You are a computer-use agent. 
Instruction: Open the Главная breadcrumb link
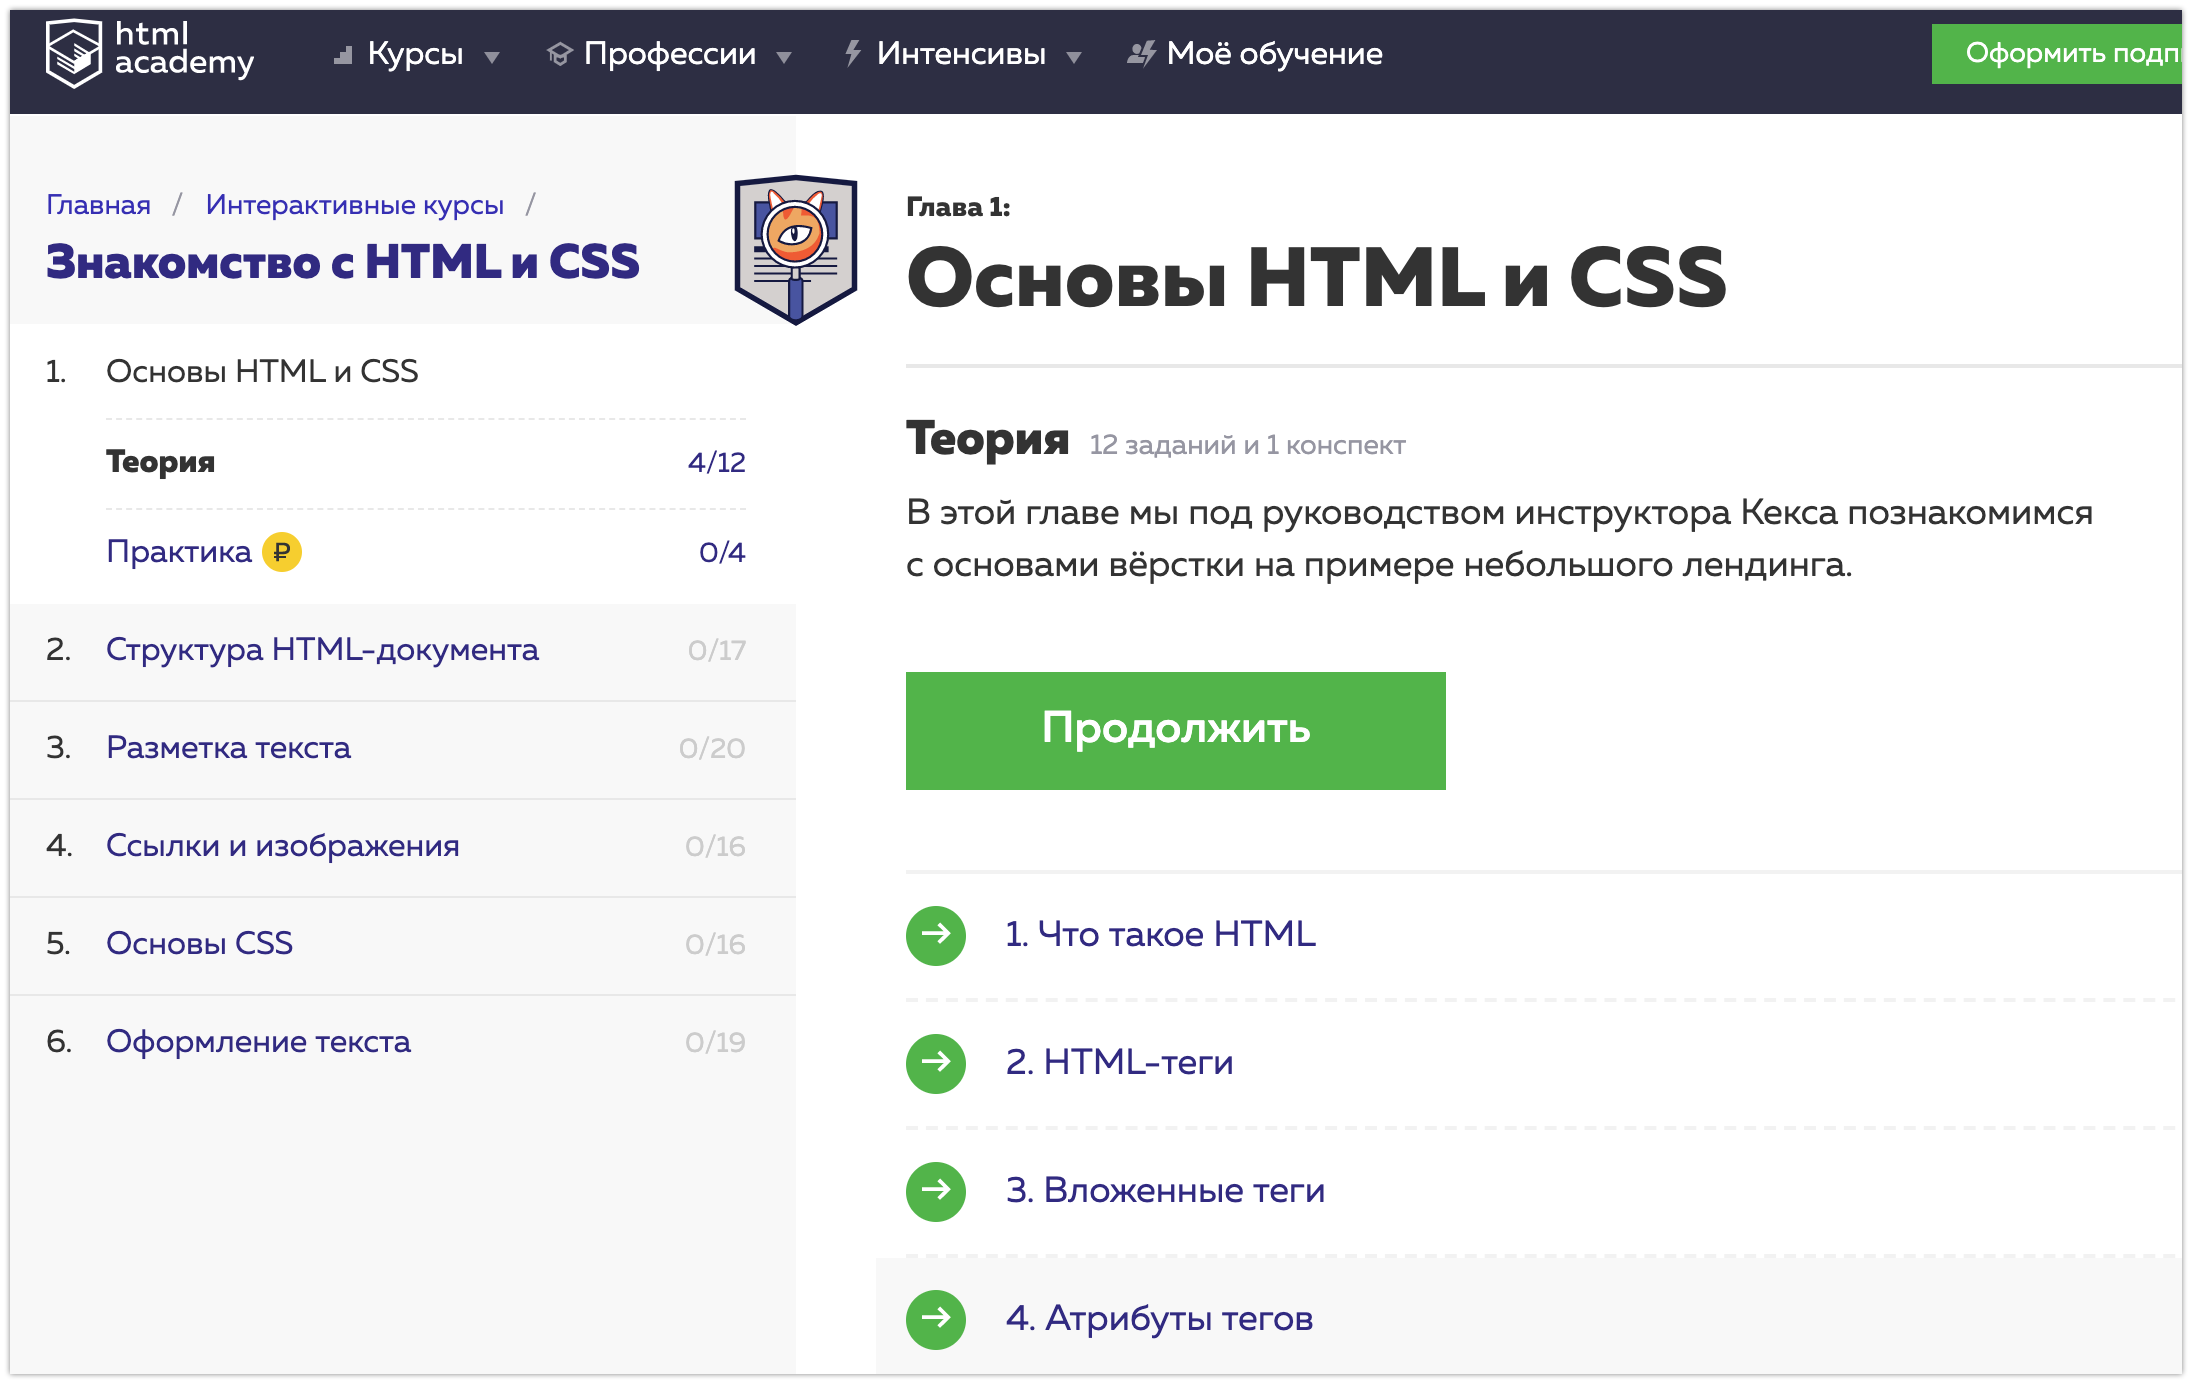click(x=99, y=205)
